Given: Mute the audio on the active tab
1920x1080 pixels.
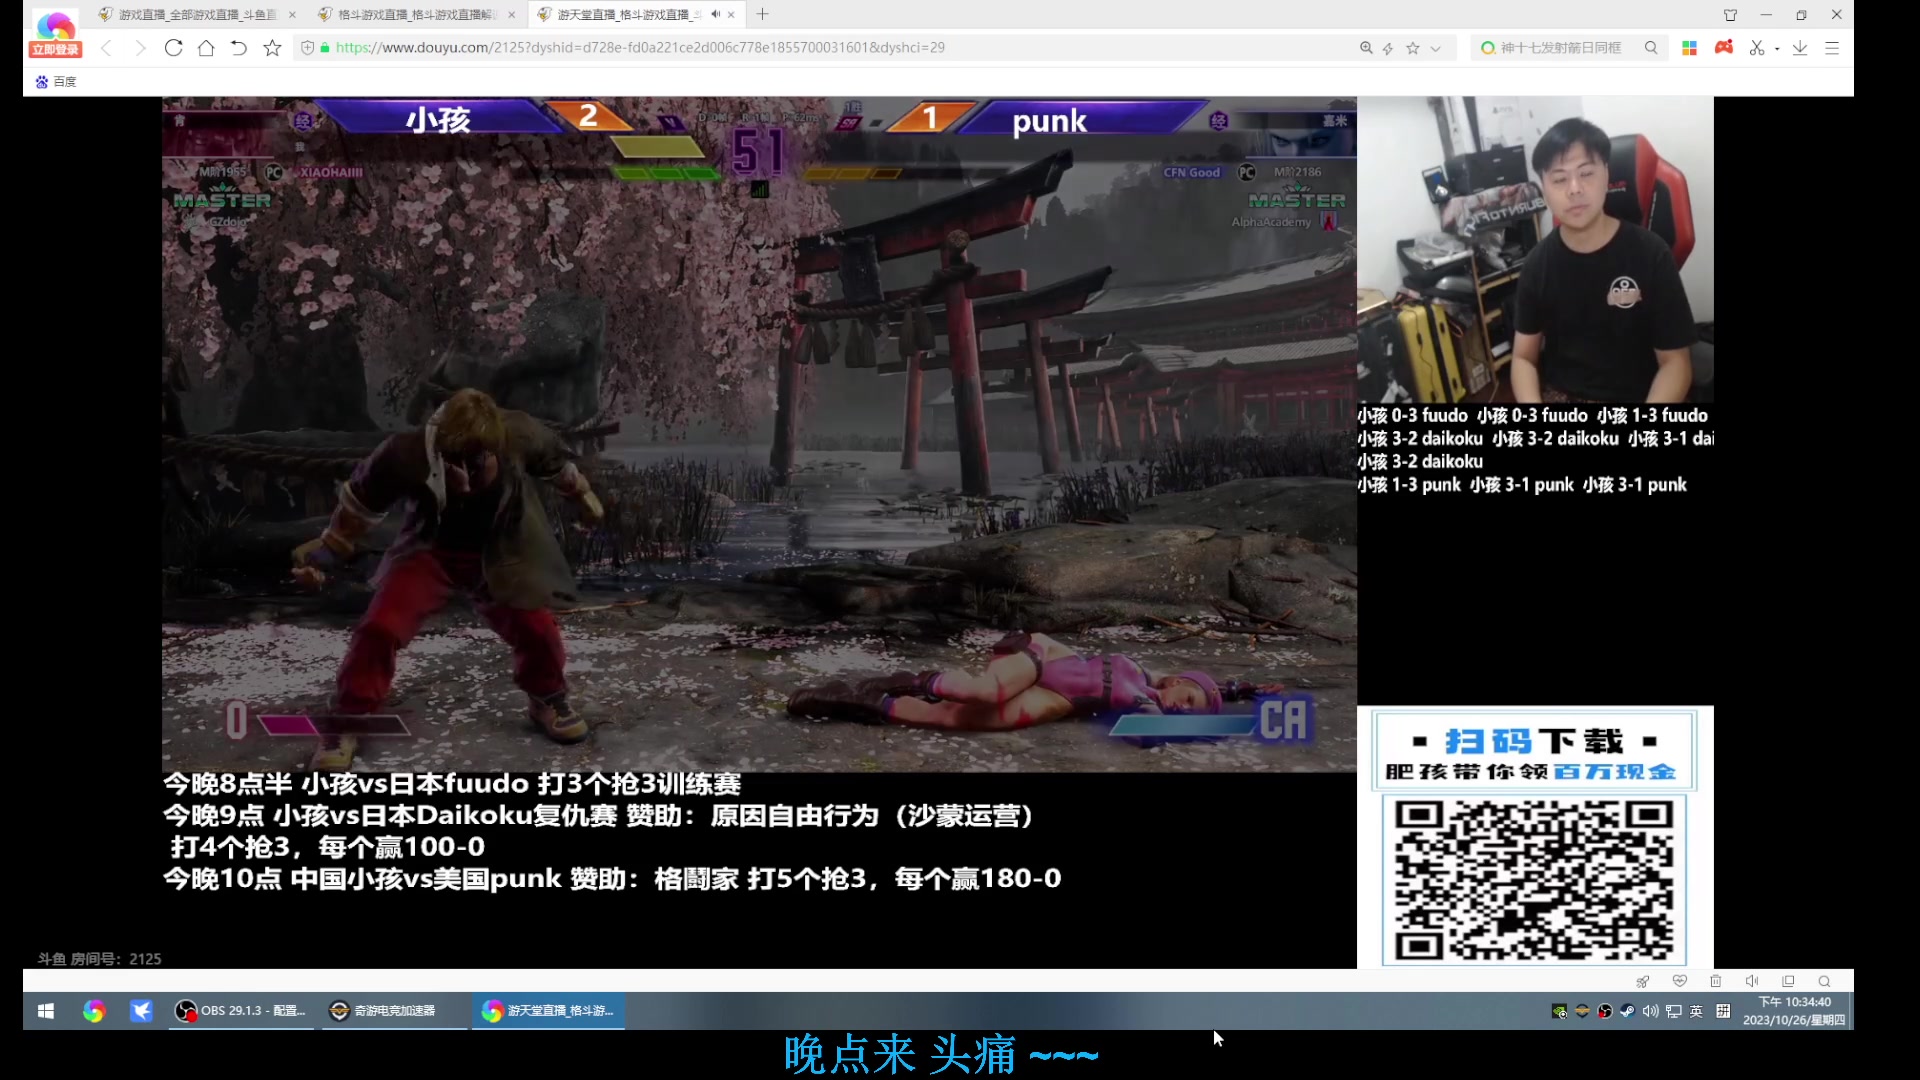Looking at the screenshot, I should click(x=715, y=14).
